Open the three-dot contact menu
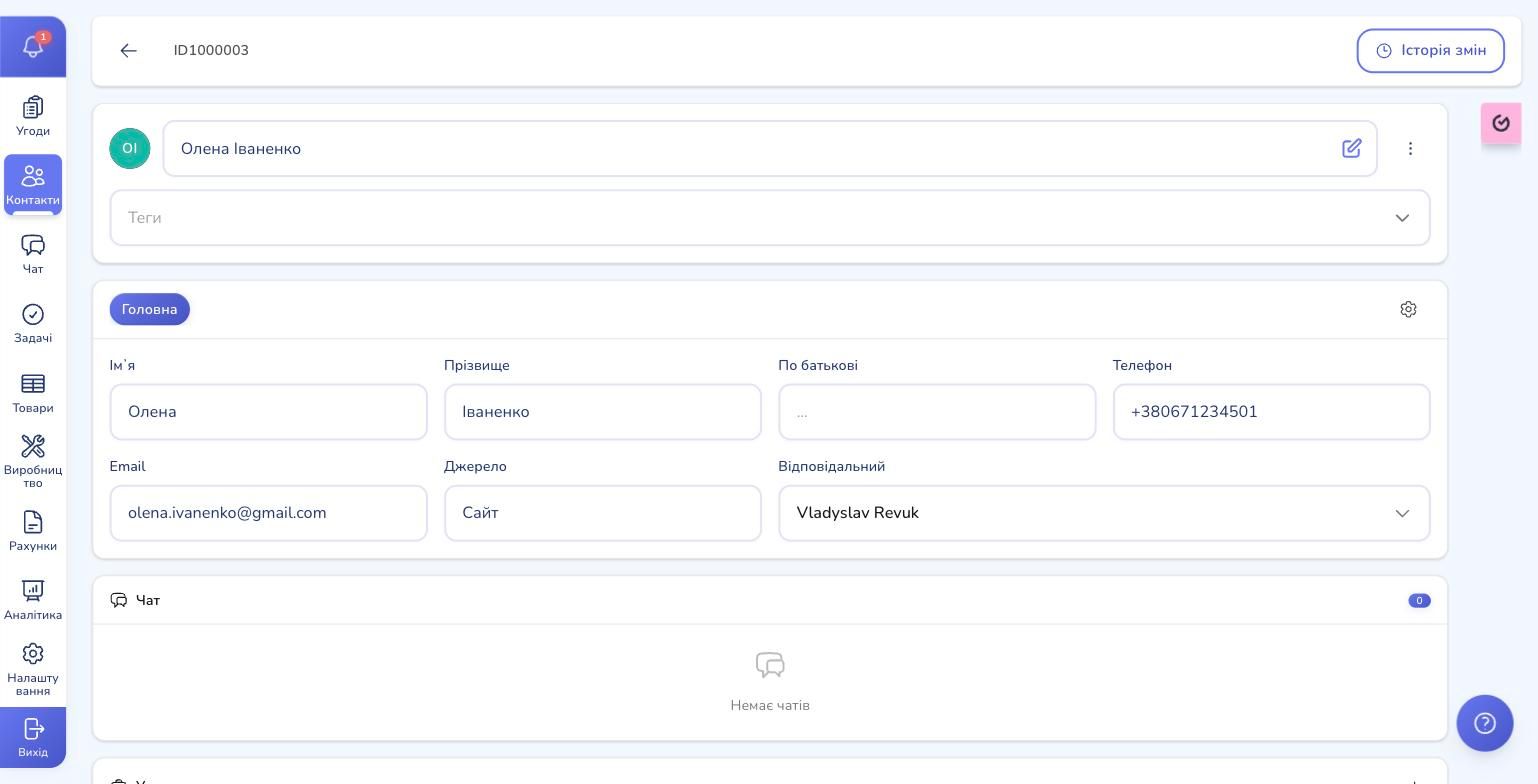Image resolution: width=1538 pixels, height=784 pixels. tap(1411, 148)
